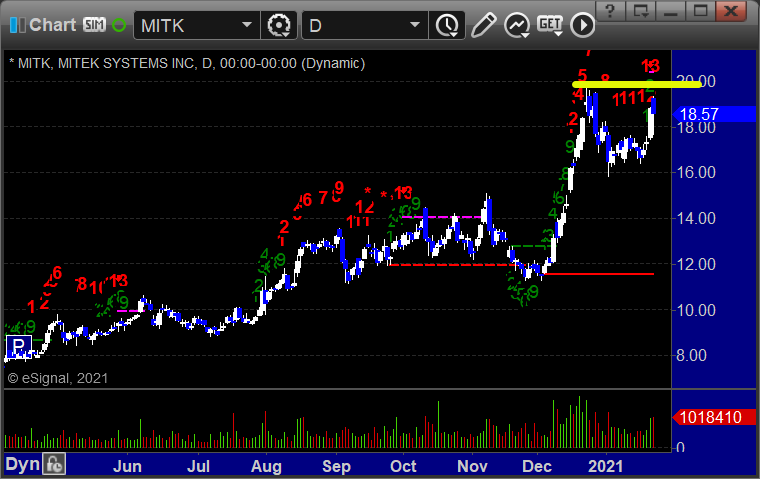Close the chart window
760x479 pixels.
731,11
